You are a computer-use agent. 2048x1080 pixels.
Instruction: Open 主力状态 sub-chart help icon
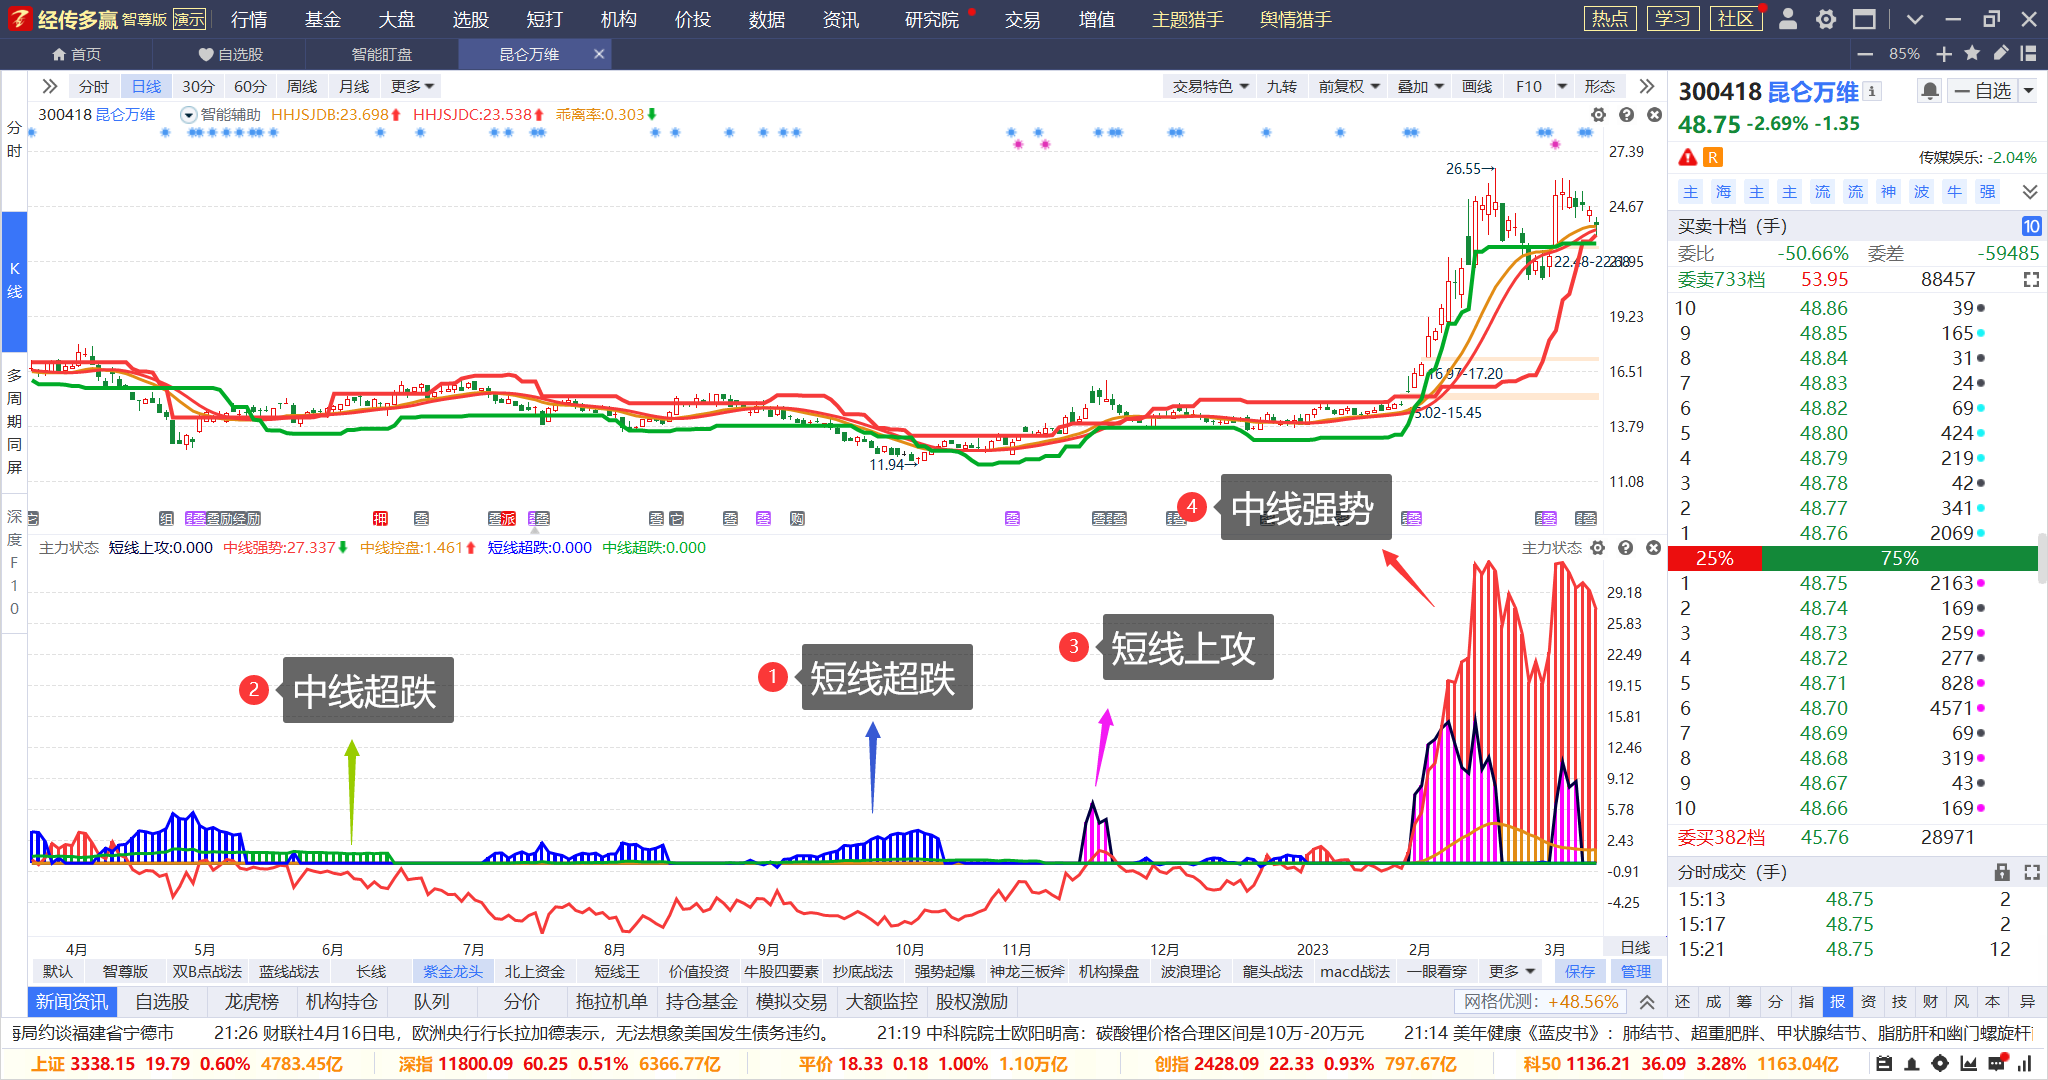click(1625, 548)
